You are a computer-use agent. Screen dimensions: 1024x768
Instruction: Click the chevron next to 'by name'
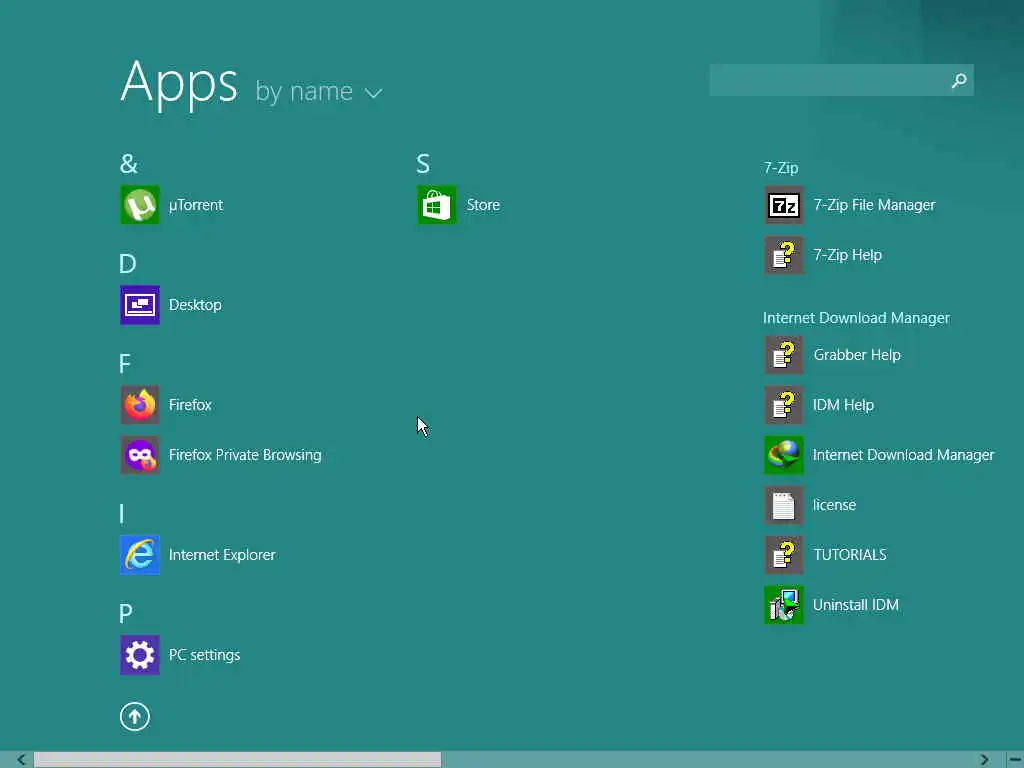point(374,93)
